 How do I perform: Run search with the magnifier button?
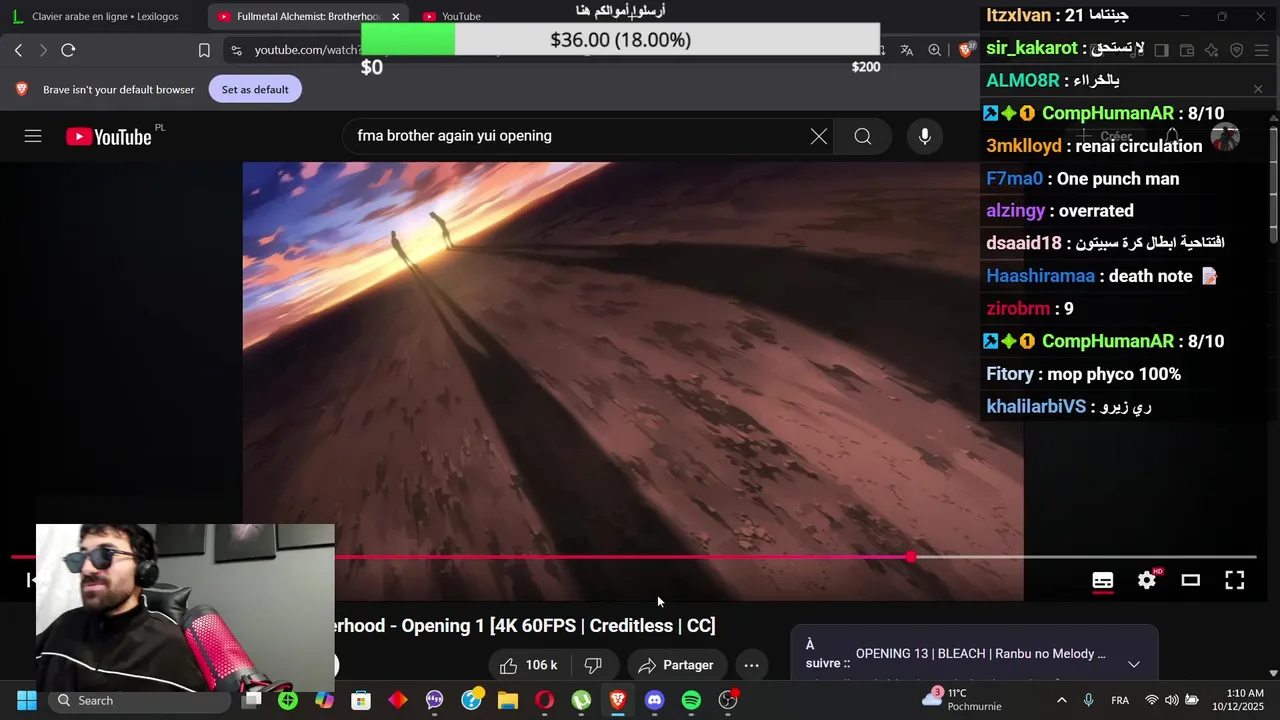[x=863, y=136]
